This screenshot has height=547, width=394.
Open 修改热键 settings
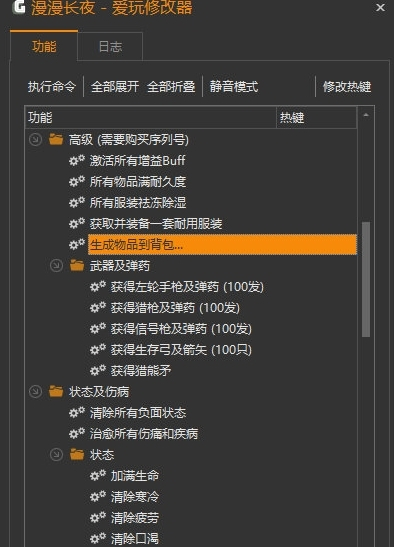[x=347, y=87]
